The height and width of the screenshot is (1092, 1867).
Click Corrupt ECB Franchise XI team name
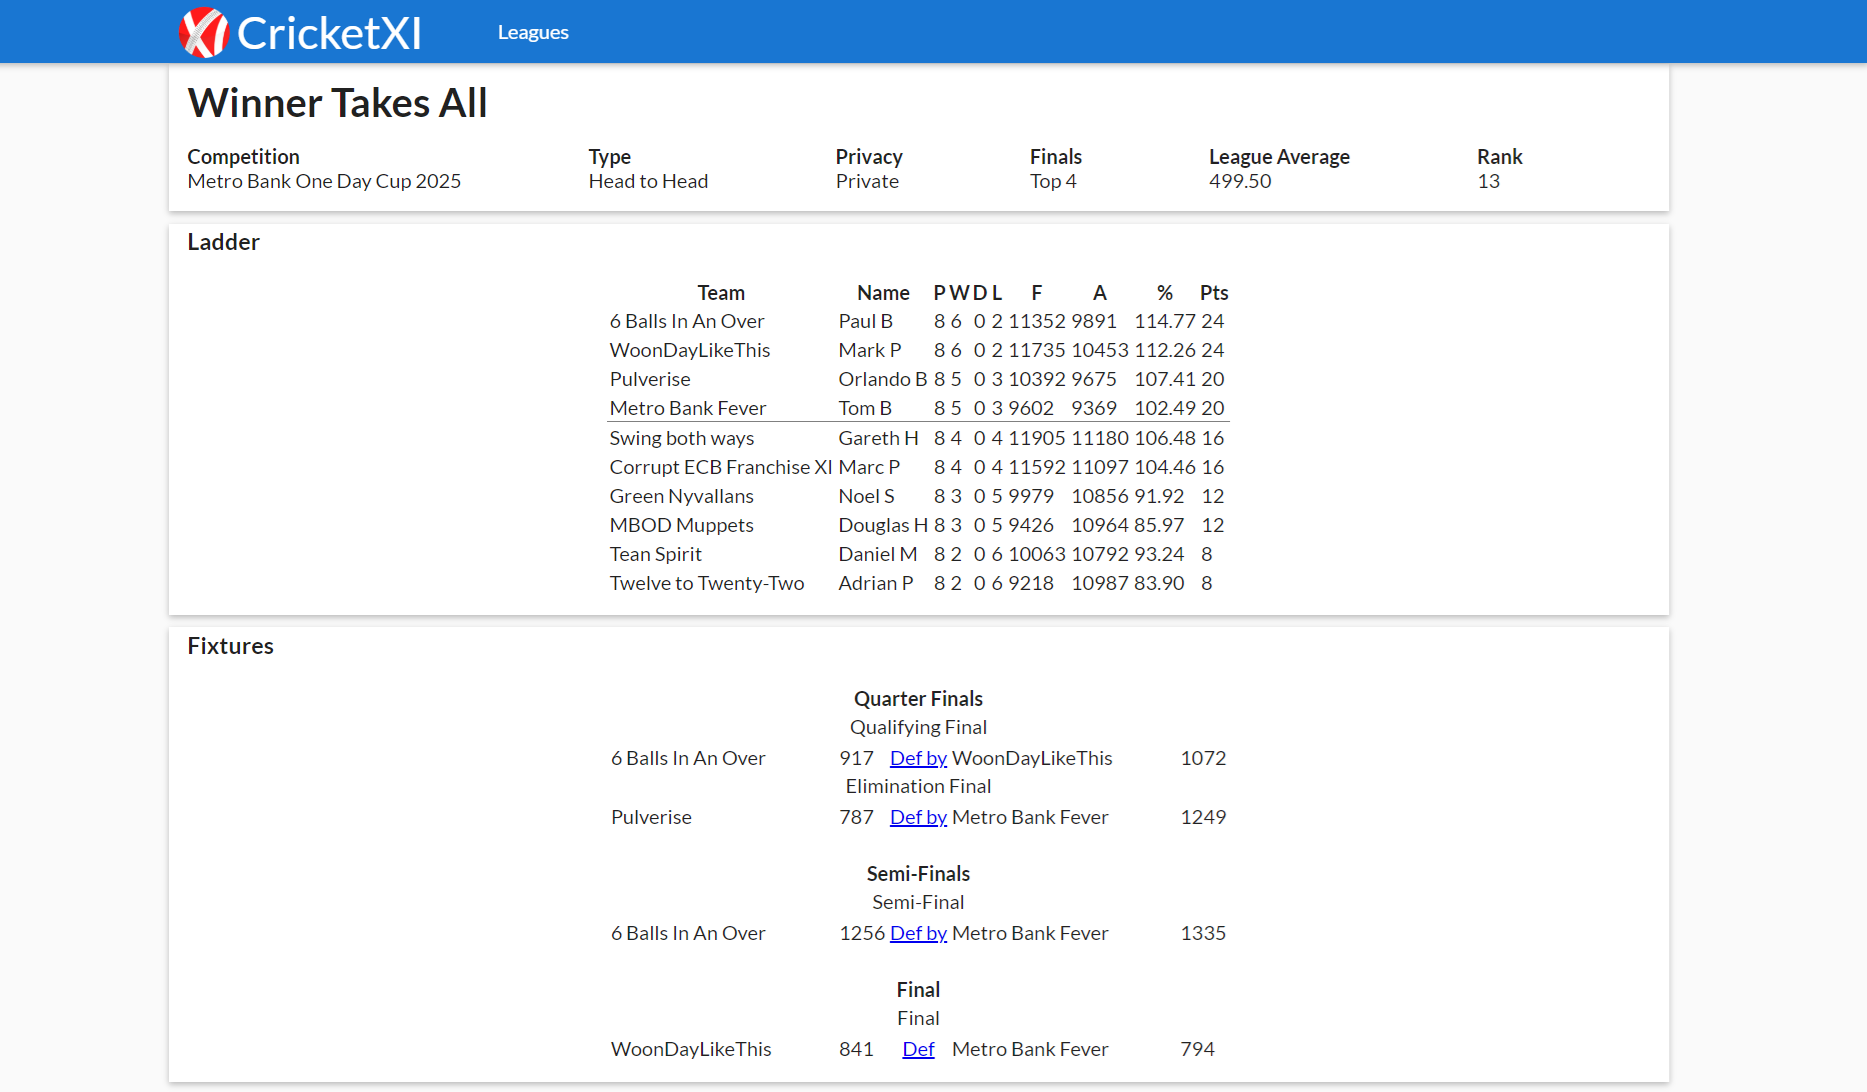point(720,467)
